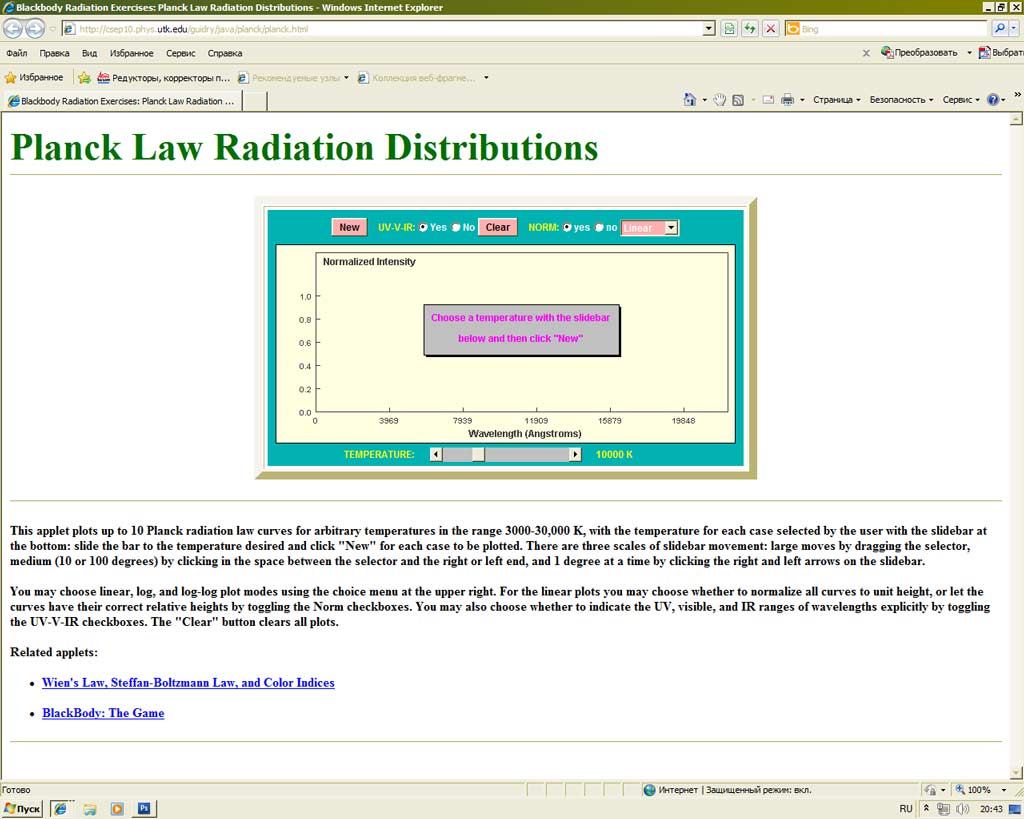Open the Файл menu

[x=16, y=53]
